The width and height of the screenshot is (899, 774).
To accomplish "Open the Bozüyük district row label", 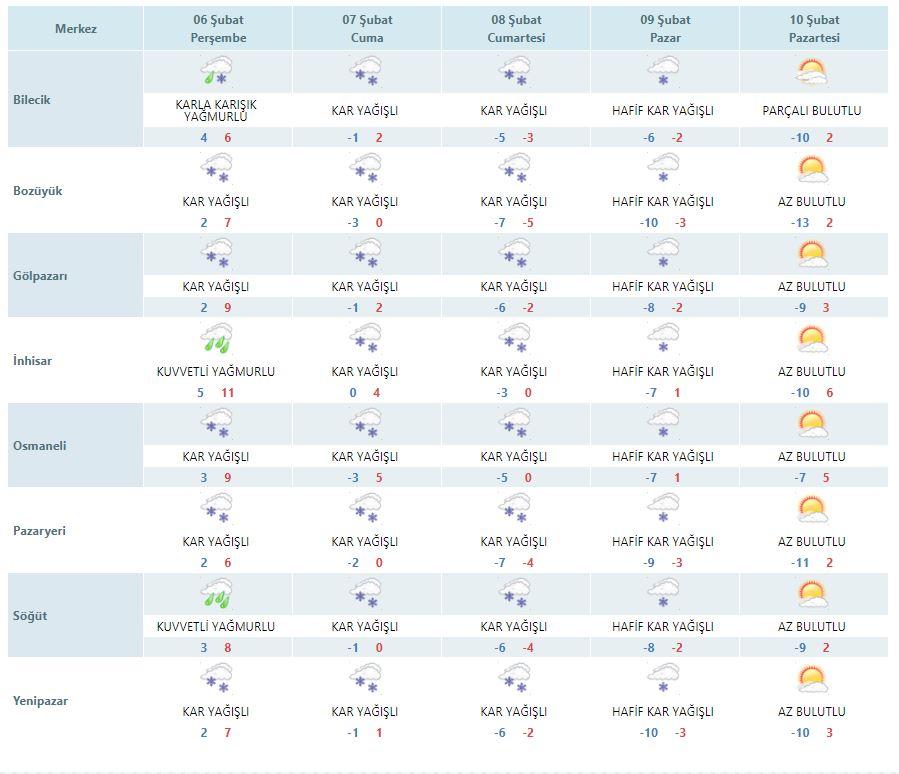I will [x=39, y=190].
